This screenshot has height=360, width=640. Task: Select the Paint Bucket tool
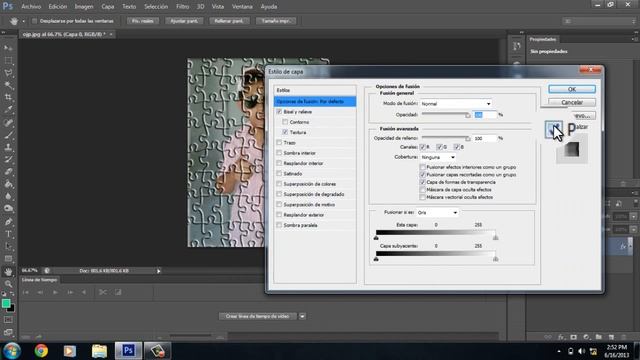[x=8, y=184]
